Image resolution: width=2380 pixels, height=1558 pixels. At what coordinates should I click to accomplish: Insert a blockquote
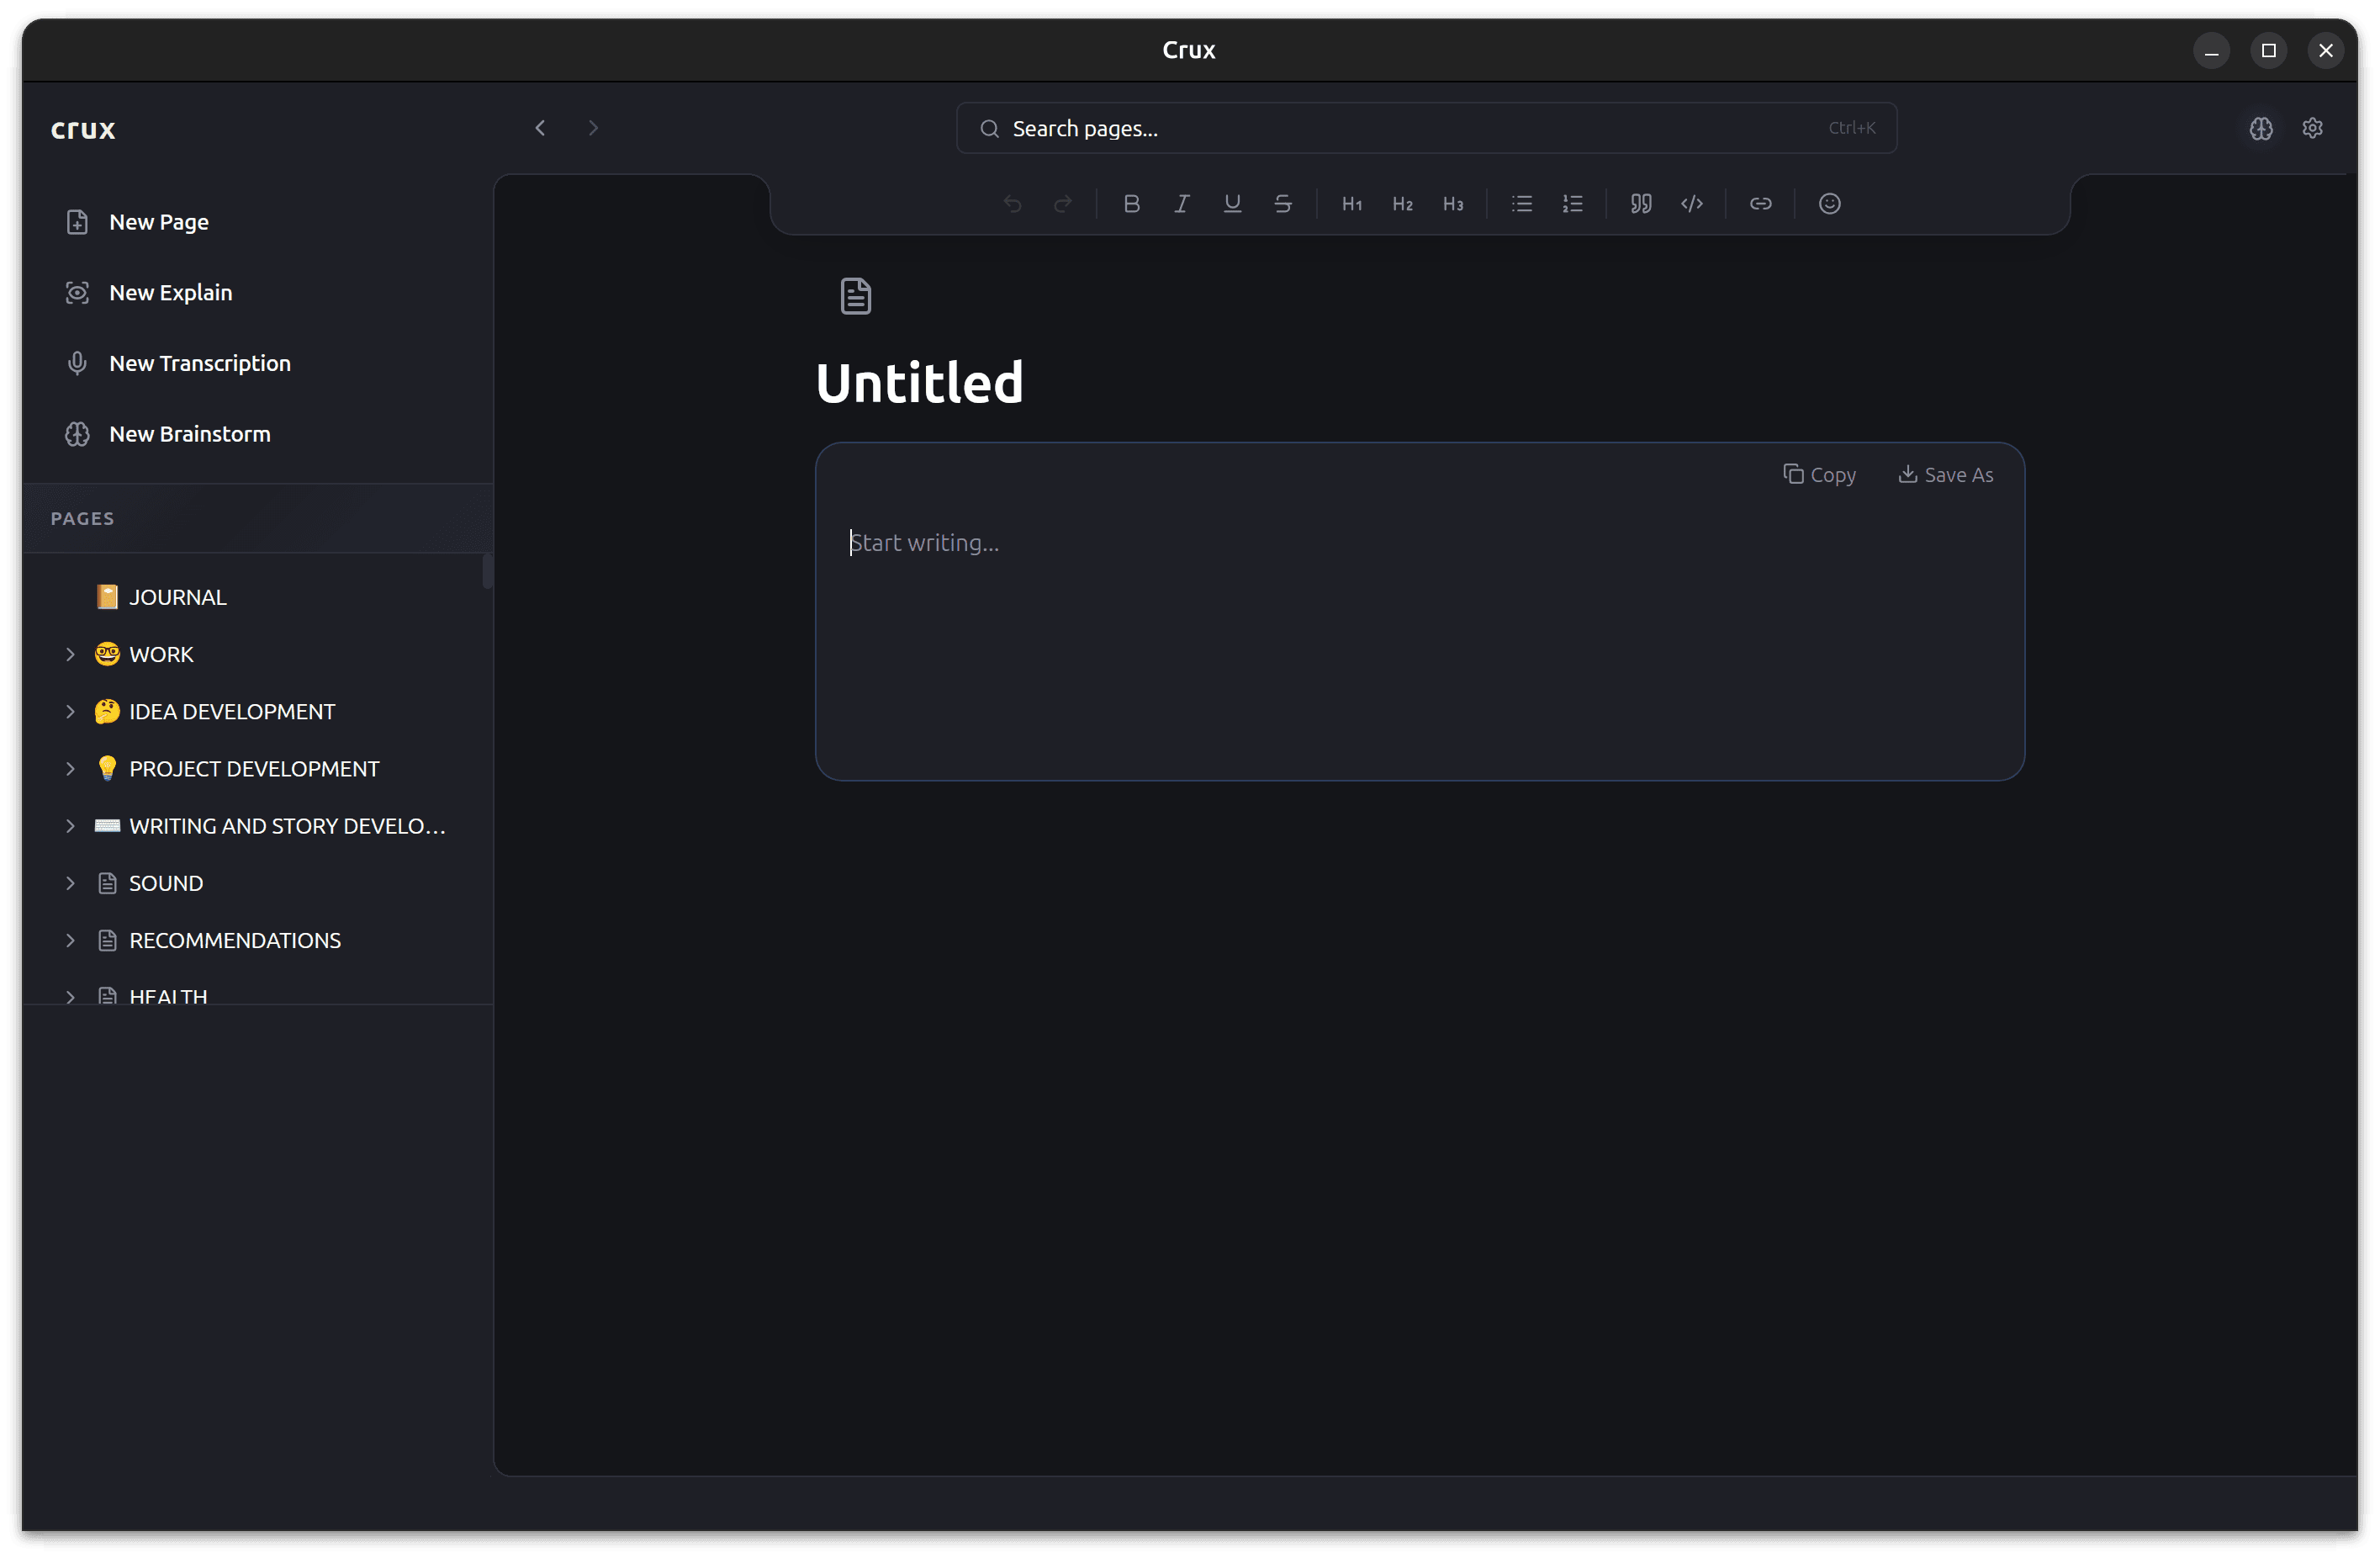click(1641, 204)
